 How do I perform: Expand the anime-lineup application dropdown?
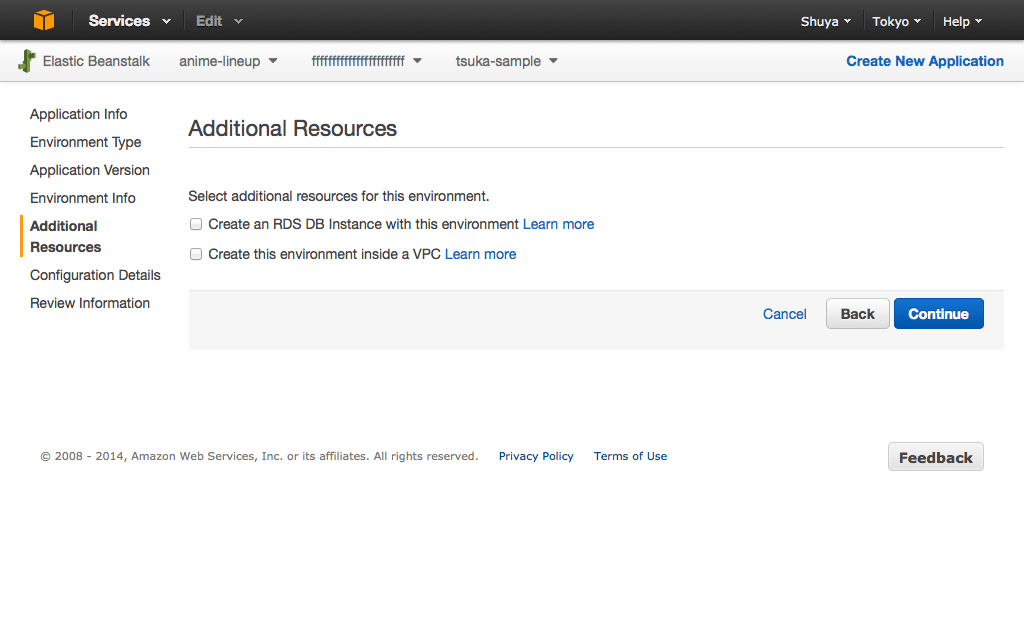[228, 61]
